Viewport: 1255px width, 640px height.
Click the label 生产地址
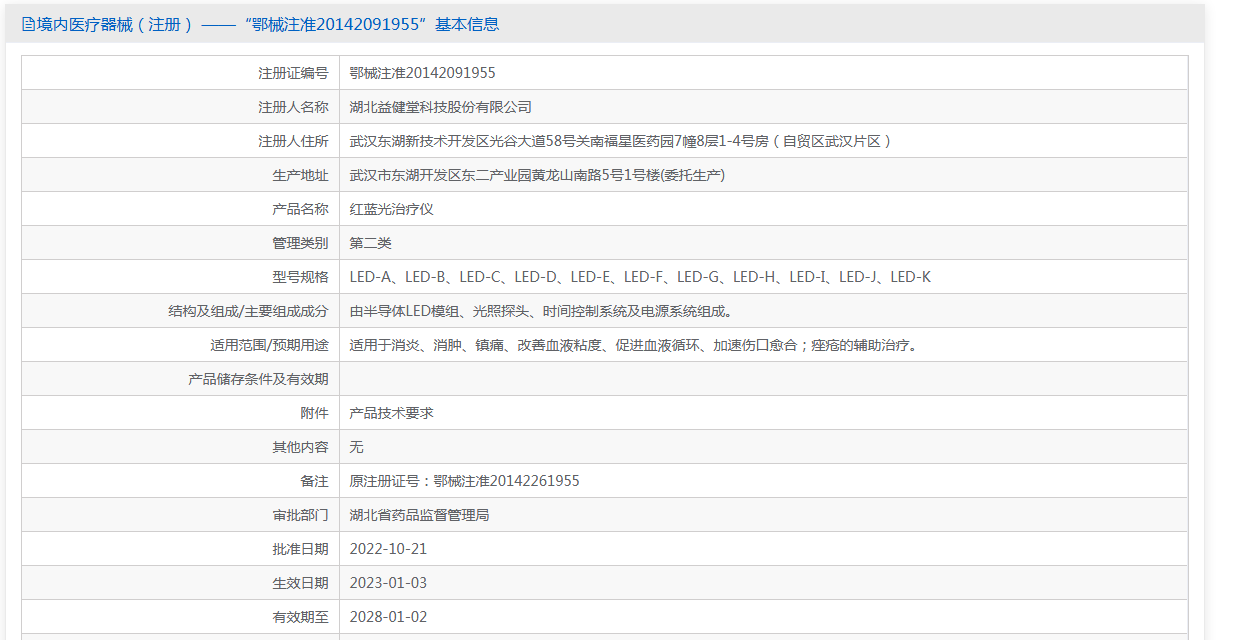coord(300,175)
